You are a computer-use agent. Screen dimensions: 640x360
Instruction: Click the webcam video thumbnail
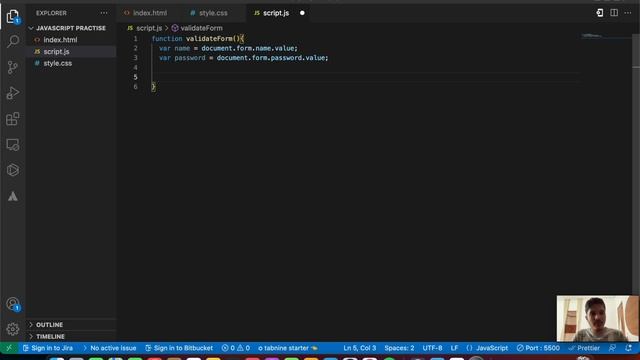[598, 318]
